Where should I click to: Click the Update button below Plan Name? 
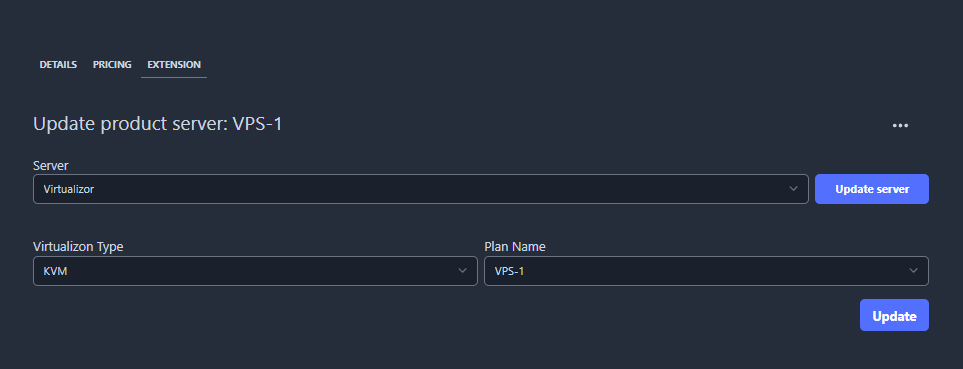point(894,316)
